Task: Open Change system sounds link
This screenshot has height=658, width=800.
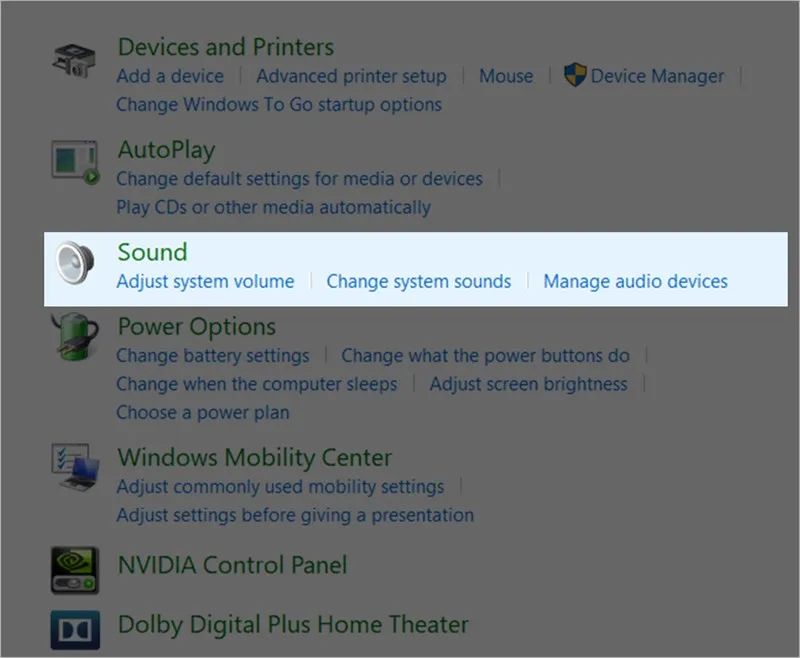Action: [418, 282]
